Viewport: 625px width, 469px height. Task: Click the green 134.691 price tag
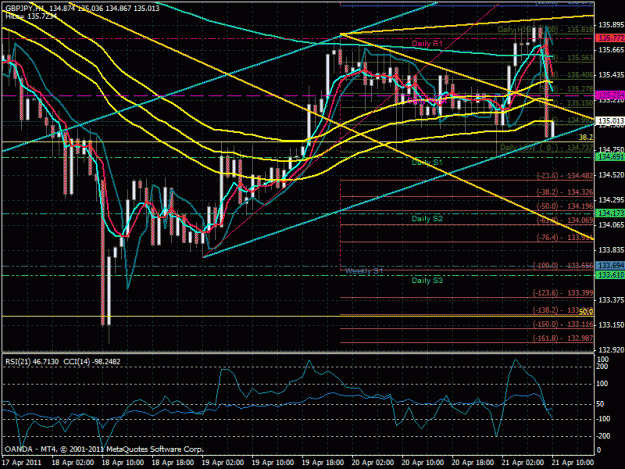tap(609, 157)
